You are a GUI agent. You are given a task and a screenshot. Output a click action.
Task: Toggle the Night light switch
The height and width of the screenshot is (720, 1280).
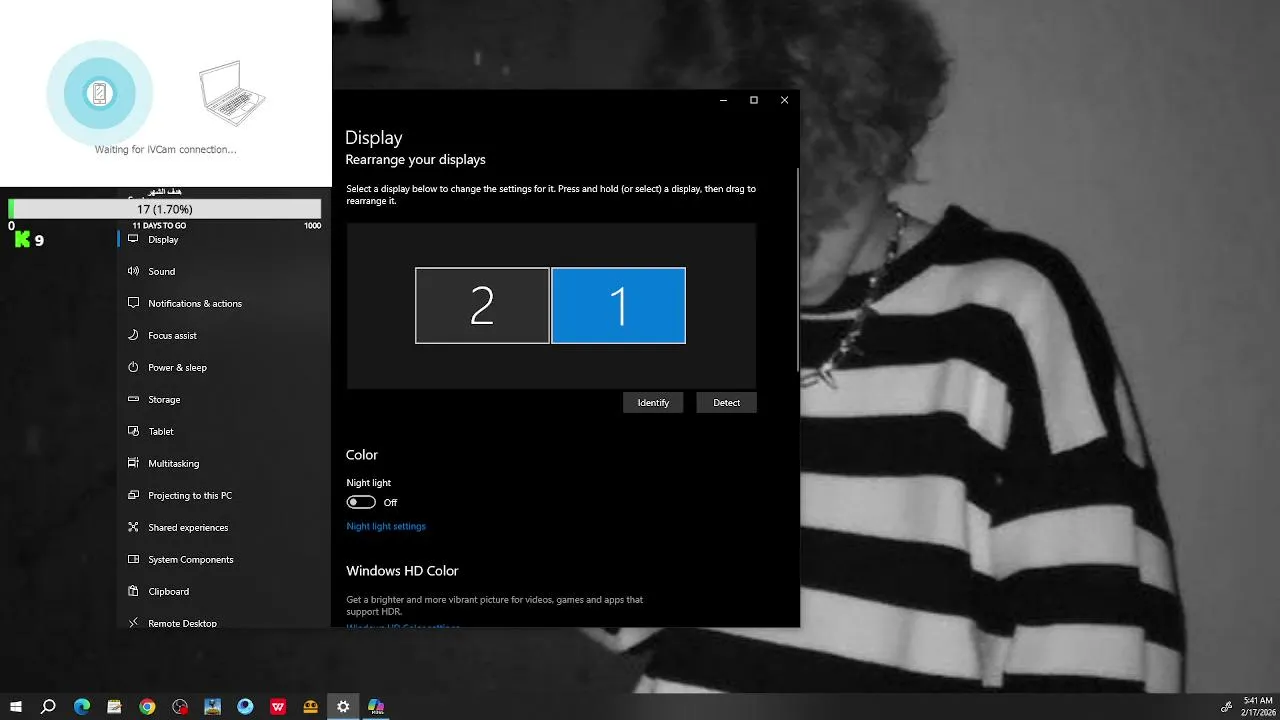click(361, 502)
